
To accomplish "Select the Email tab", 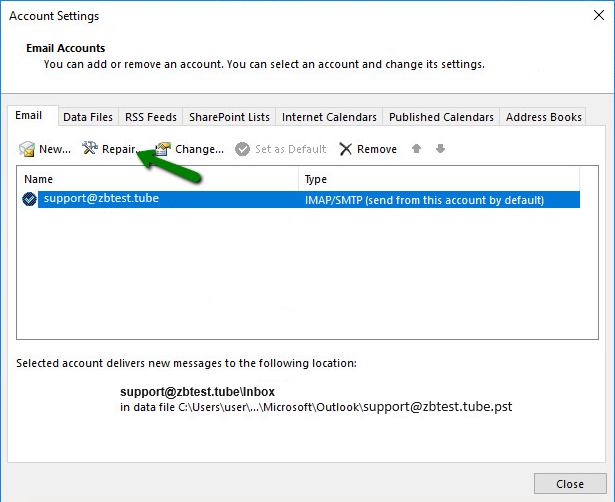I will 29,116.
